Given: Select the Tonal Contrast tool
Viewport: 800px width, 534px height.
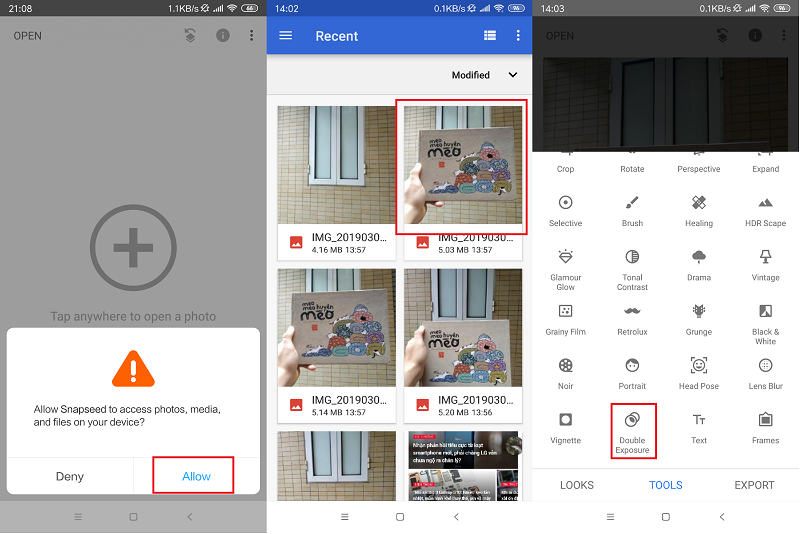Looking at the screenshot, I should 632,270.
